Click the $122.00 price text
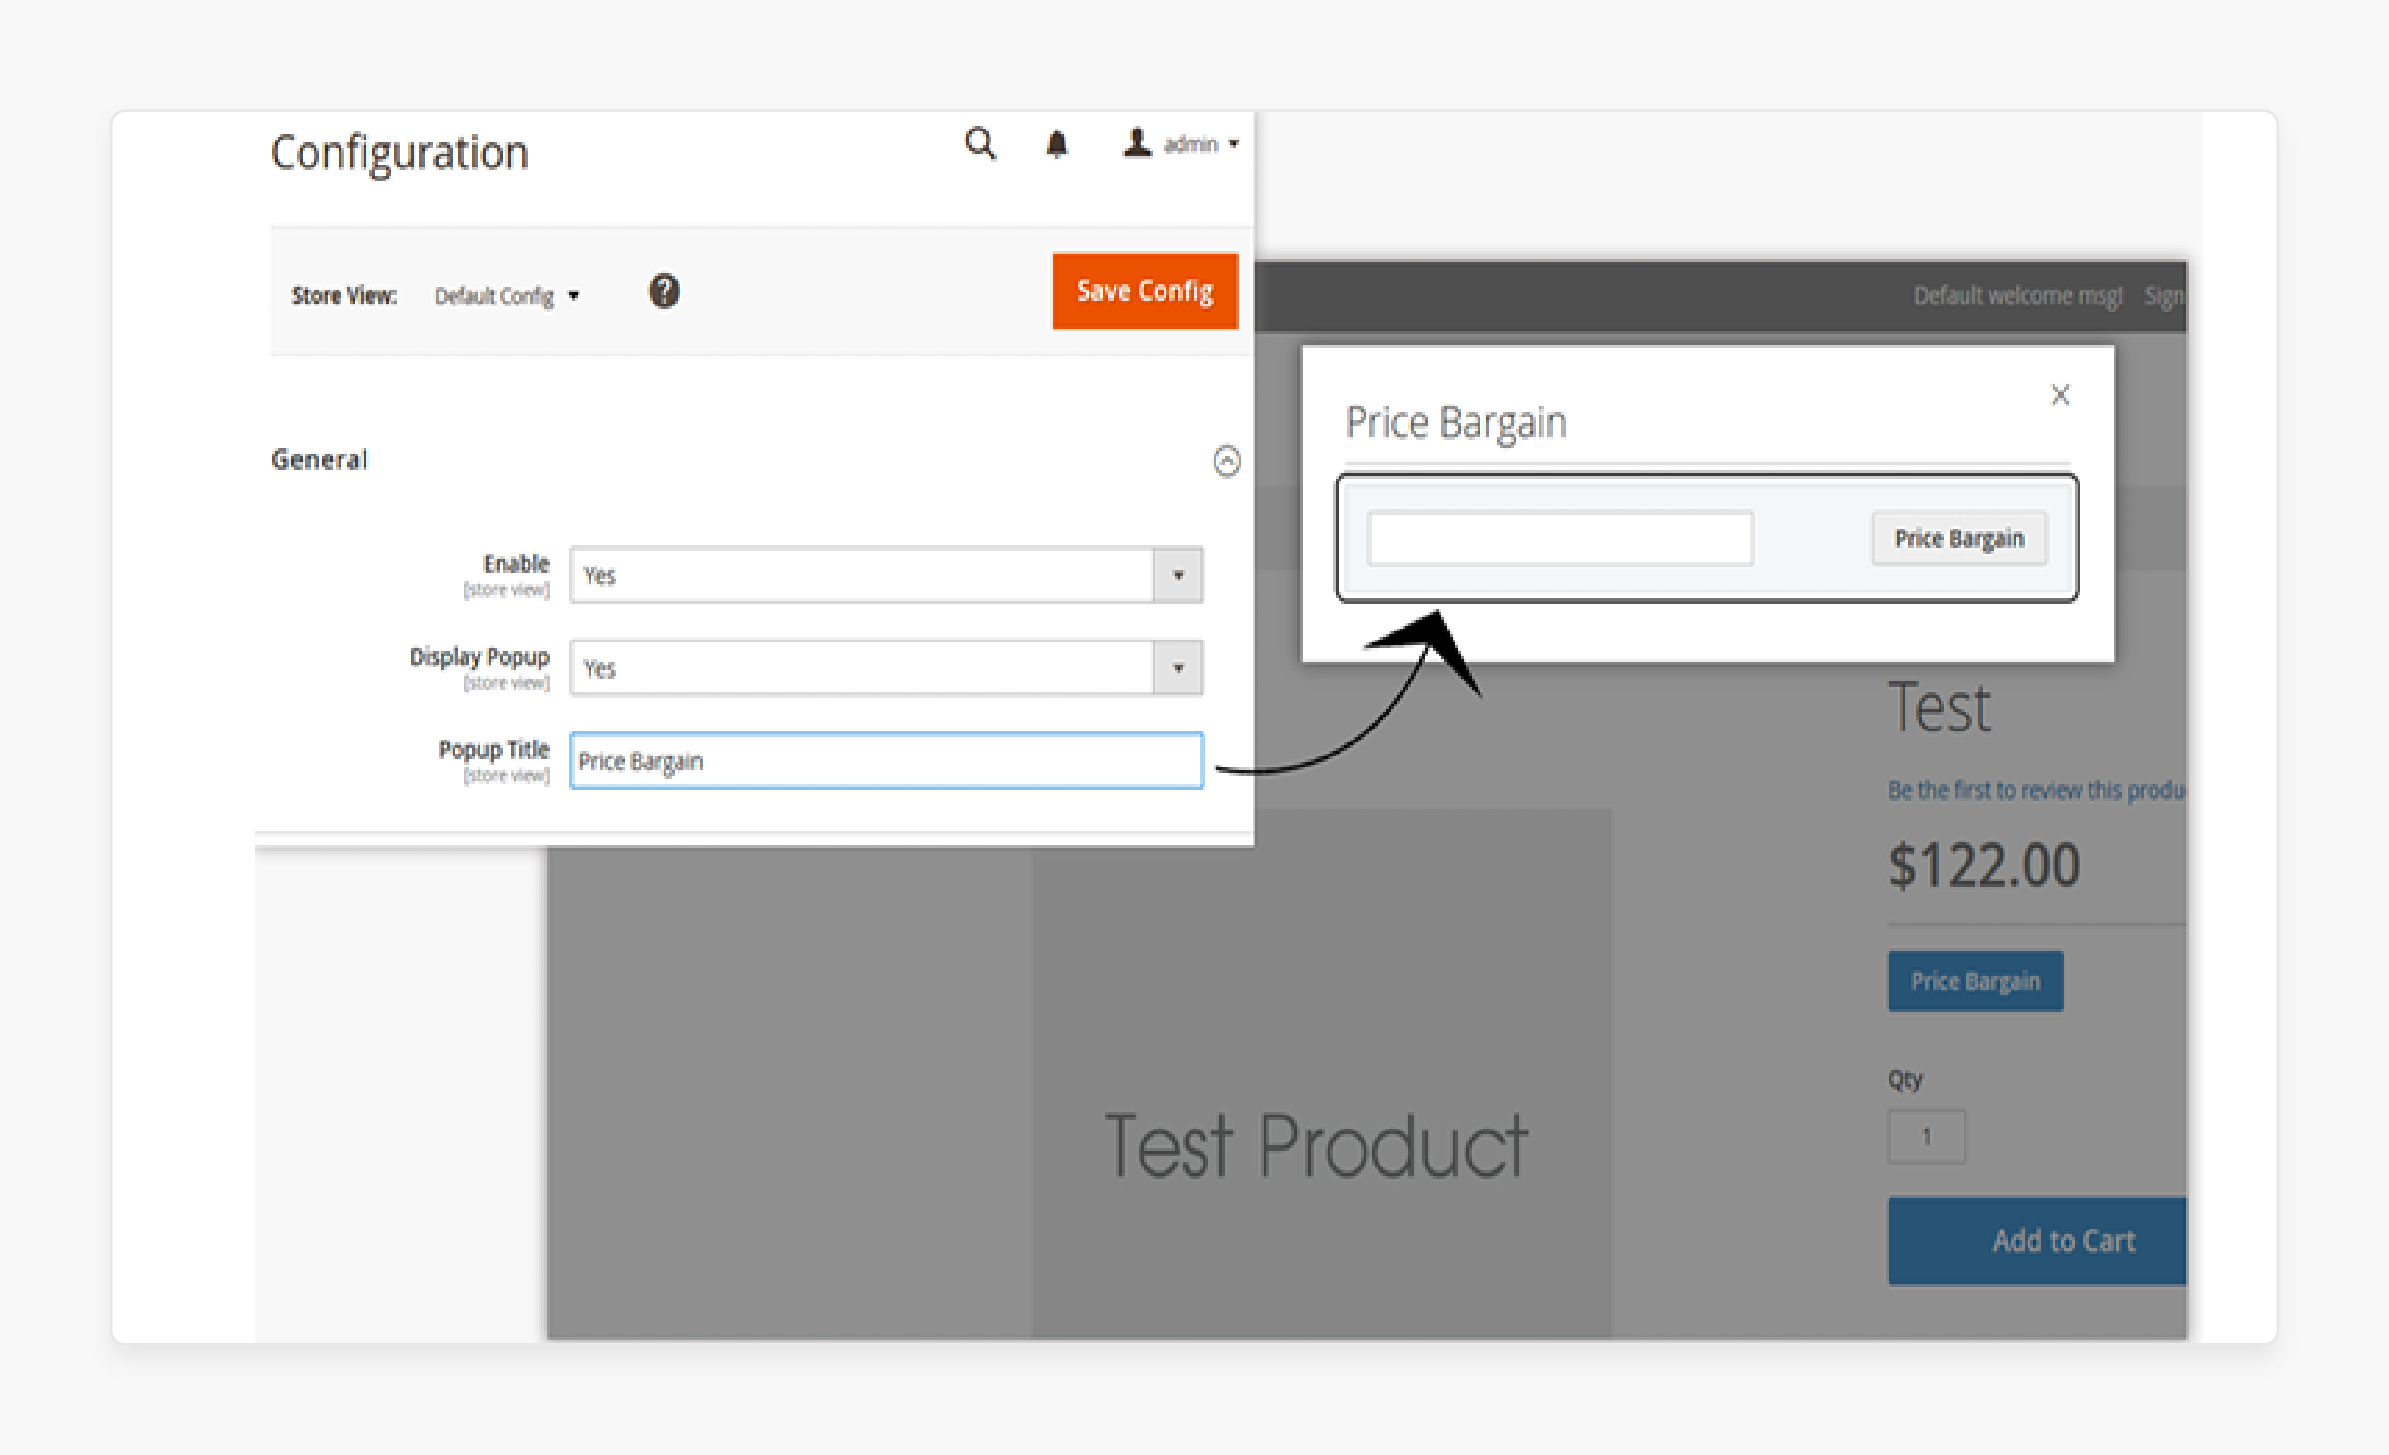 point(1984,865)
